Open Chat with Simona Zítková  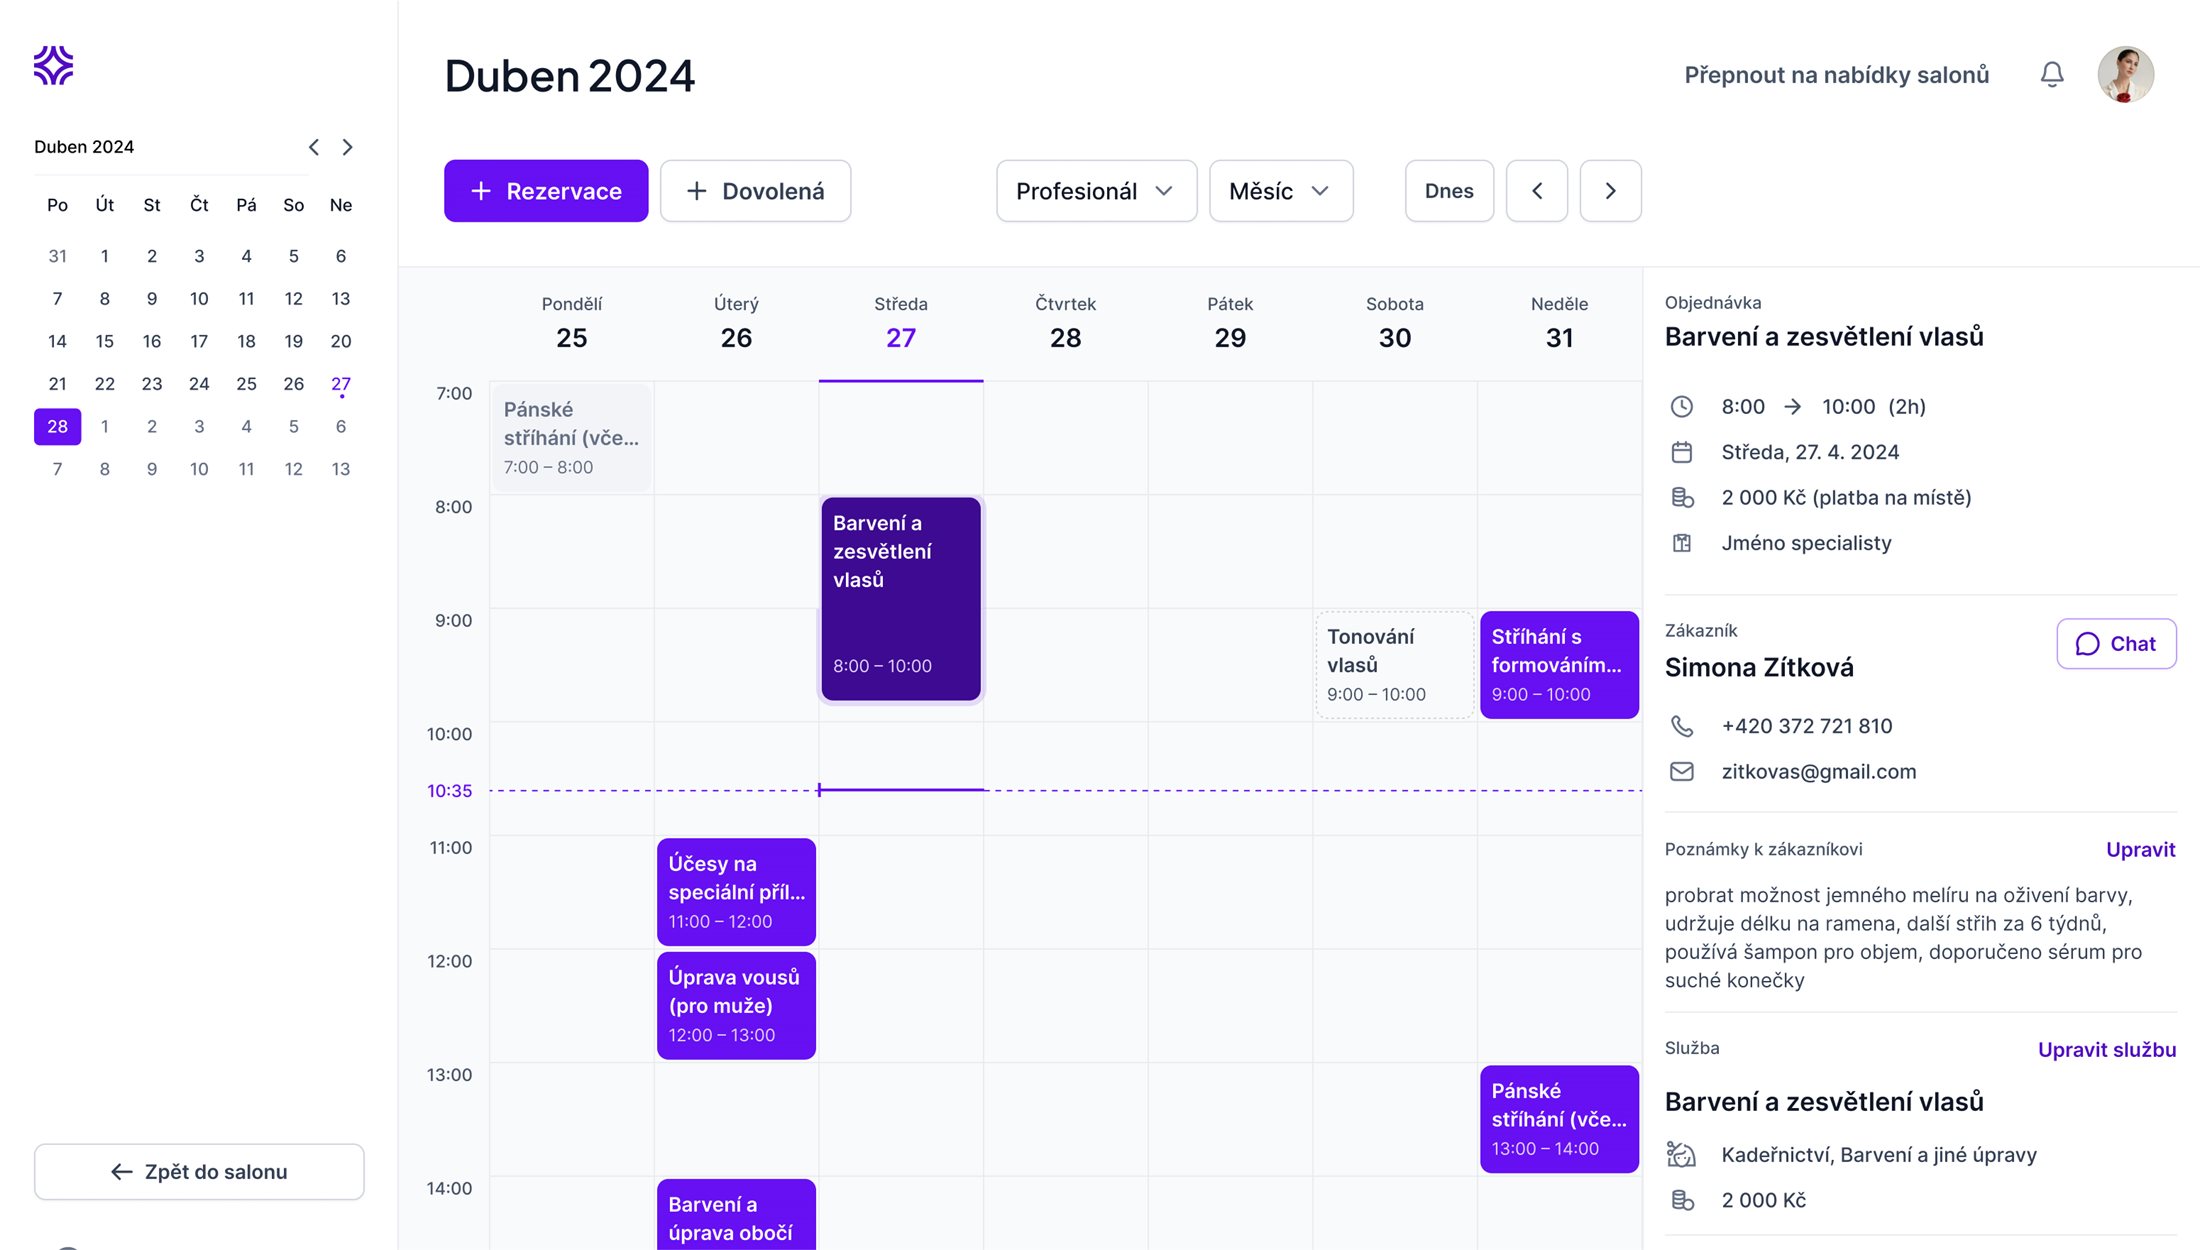[2116, 644]
